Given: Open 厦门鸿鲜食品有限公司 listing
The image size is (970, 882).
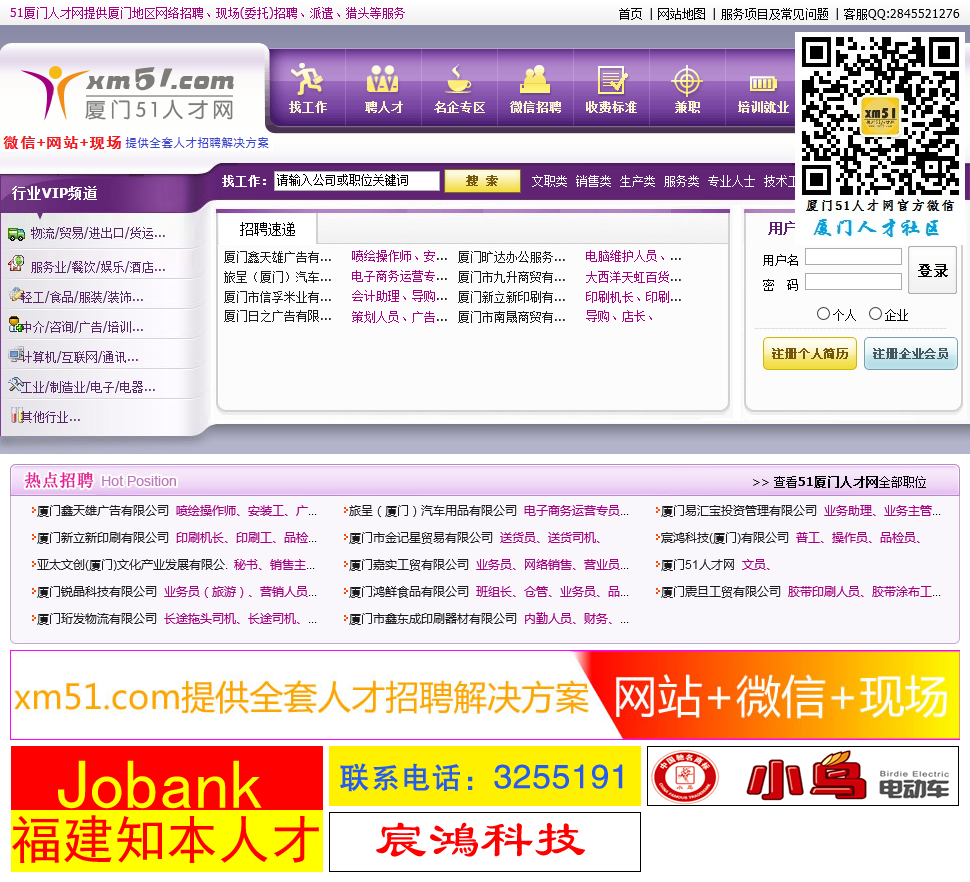Looking at the screenshot, I should coord(408,592).
